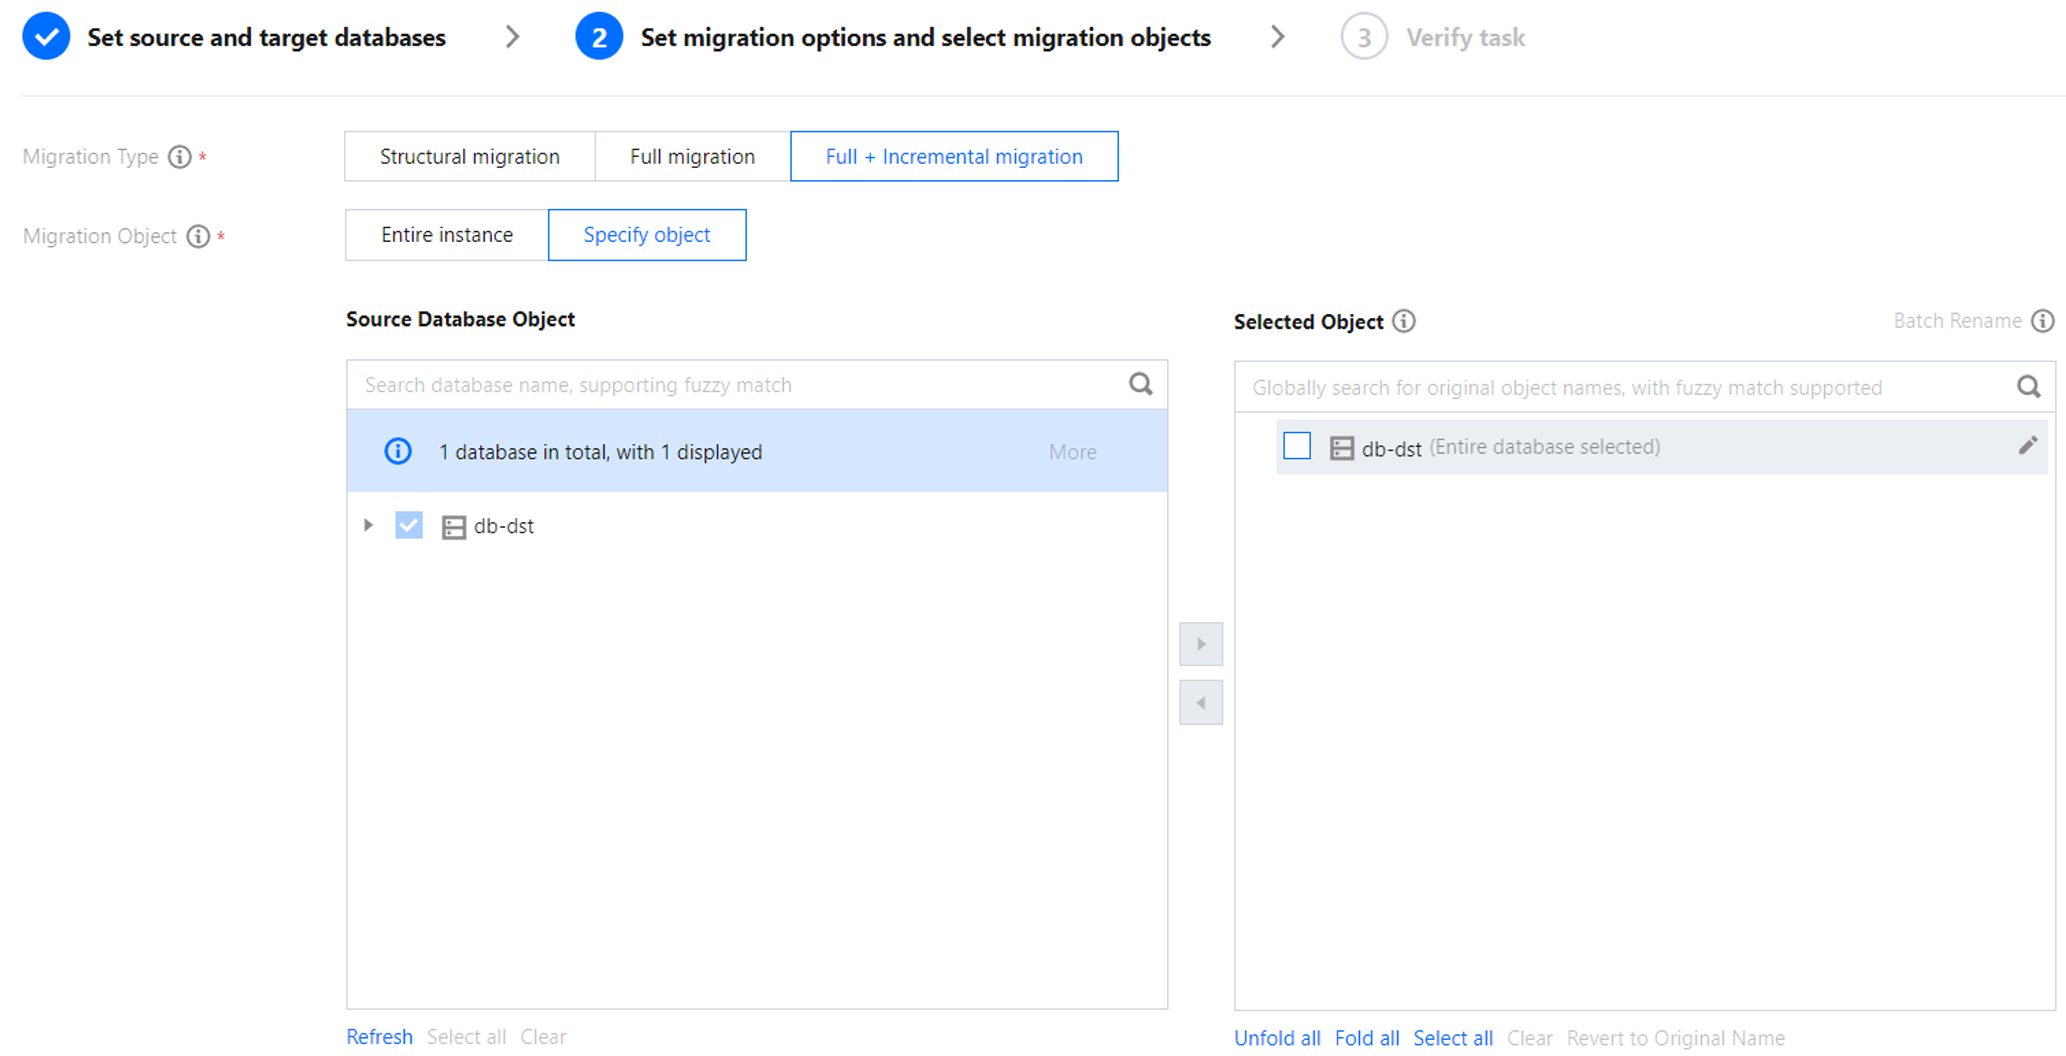Switch Migration Object to Entire instance

pos(446,235)
